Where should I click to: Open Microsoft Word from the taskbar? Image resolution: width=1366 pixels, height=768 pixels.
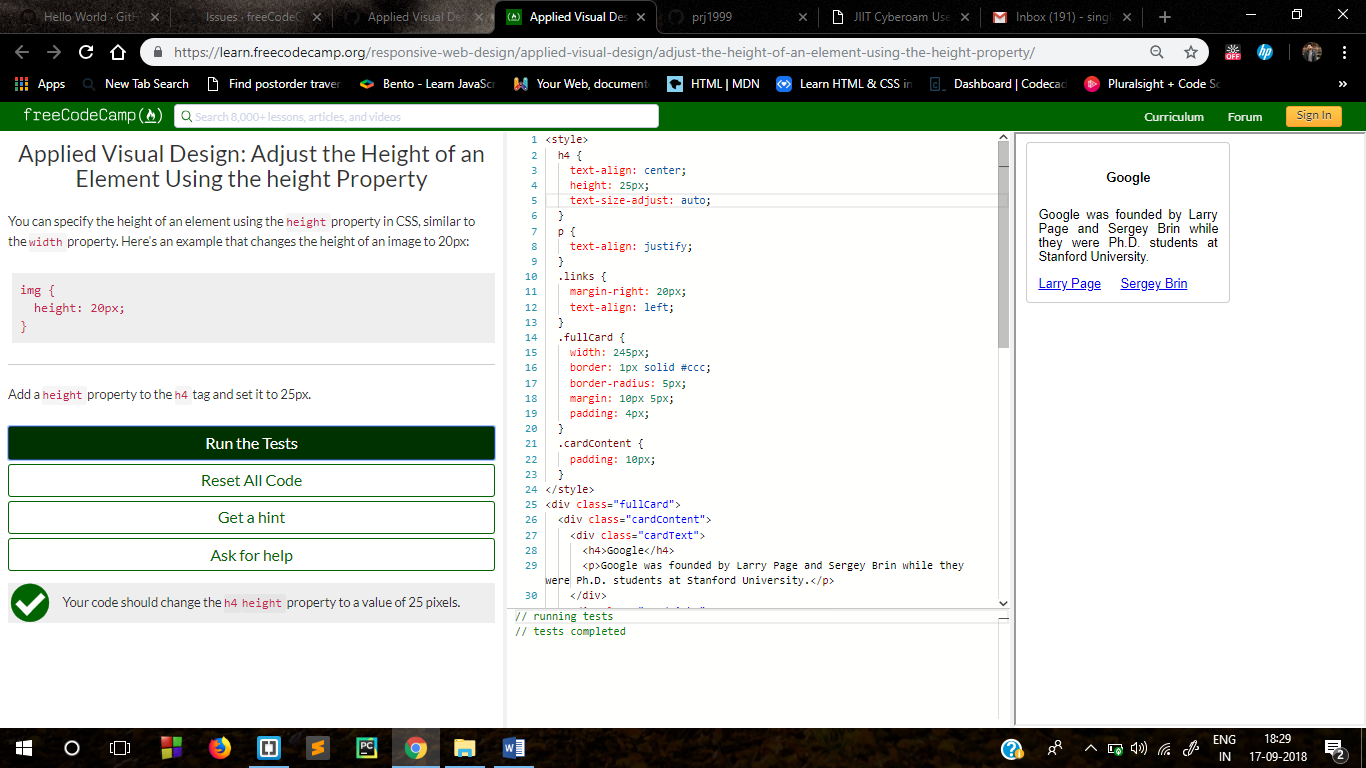pyautogui.click(x=513, y=747)
